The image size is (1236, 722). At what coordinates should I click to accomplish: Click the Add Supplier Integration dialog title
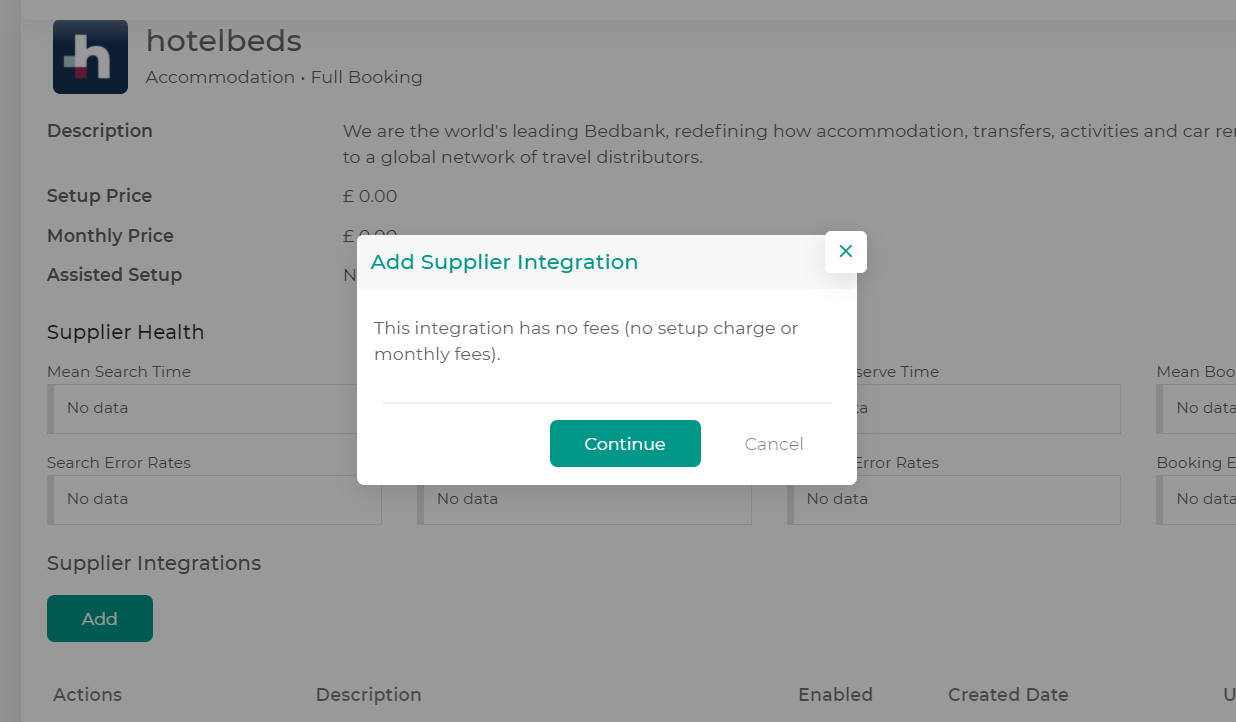pyautogui.click(x=504, y=262)
